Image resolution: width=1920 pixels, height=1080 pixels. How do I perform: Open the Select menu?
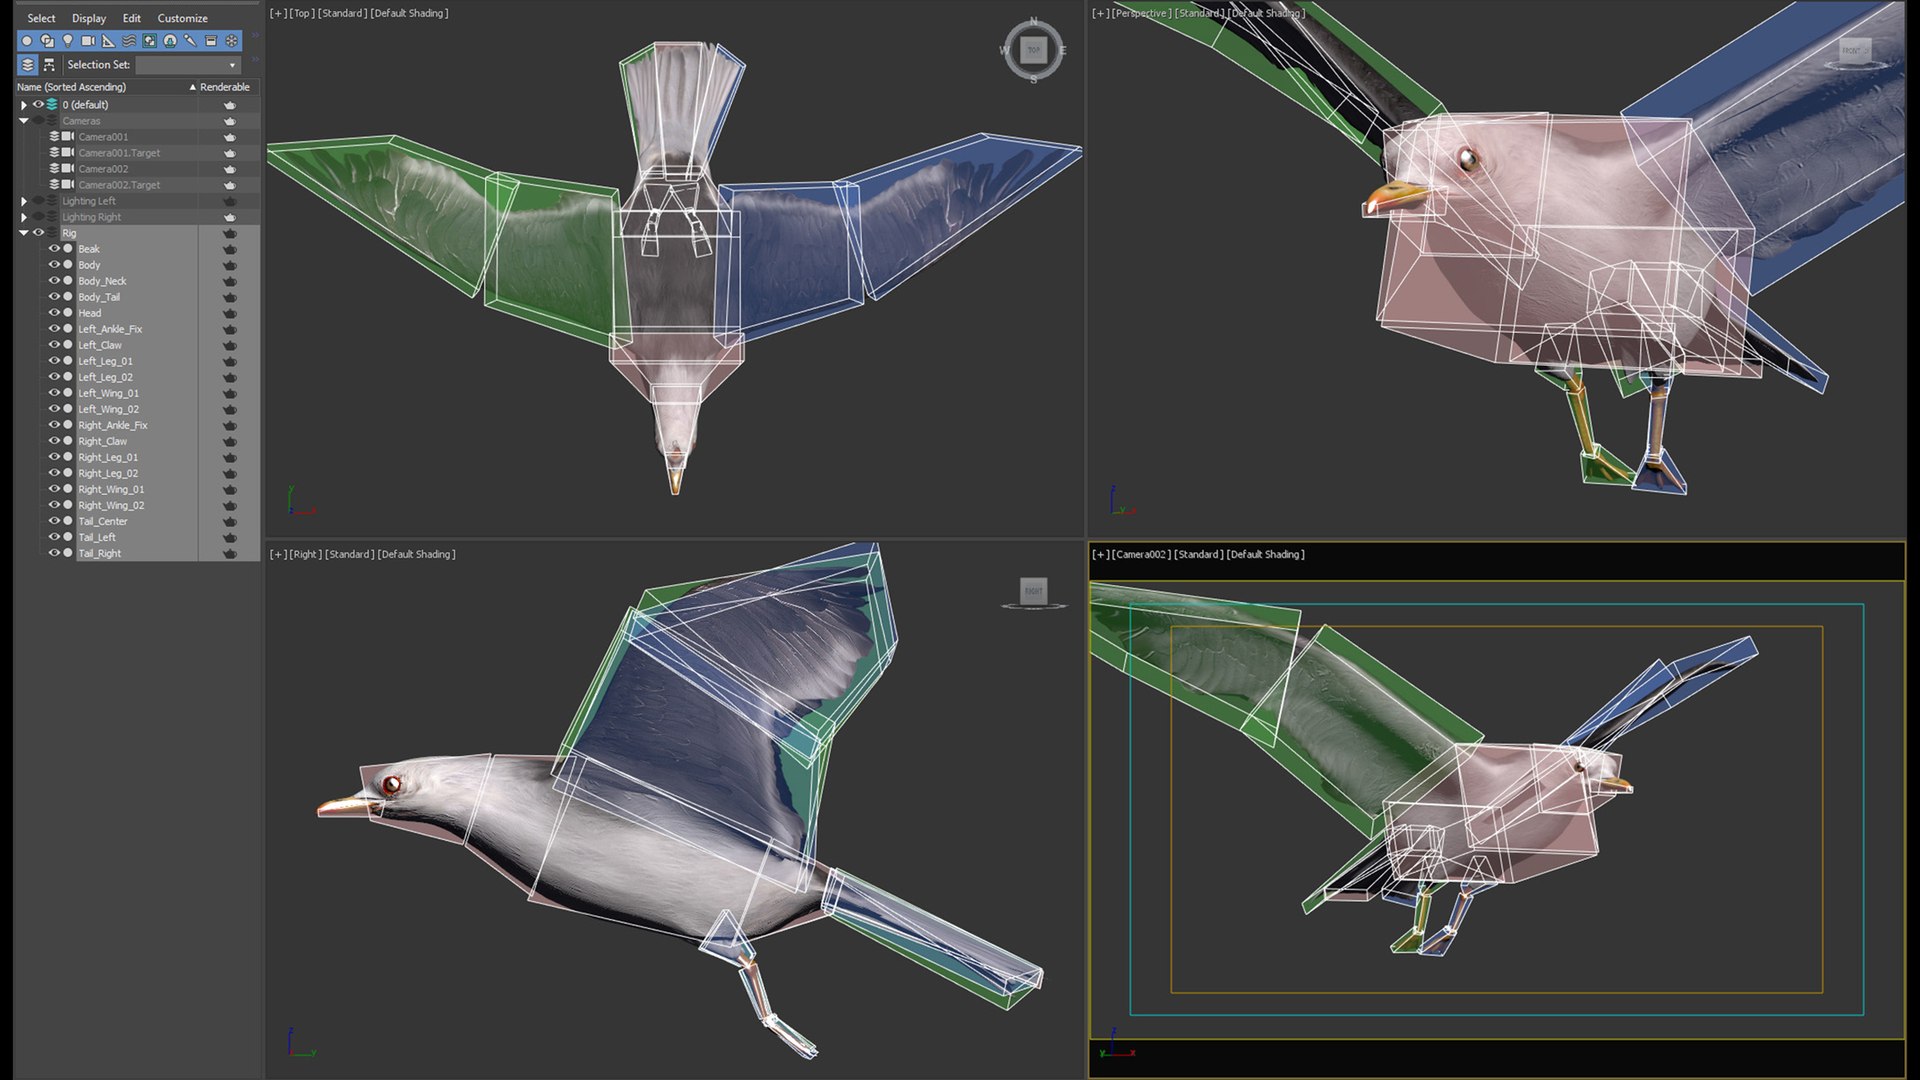click(x=41, y=18)
